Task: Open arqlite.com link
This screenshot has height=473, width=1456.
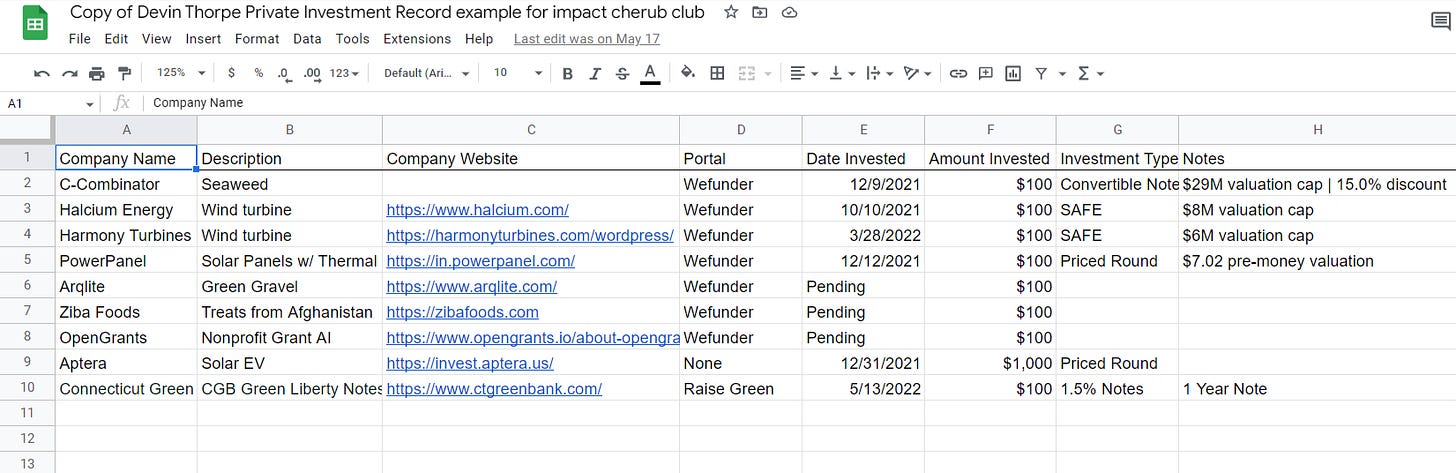Action: point(471,286)
